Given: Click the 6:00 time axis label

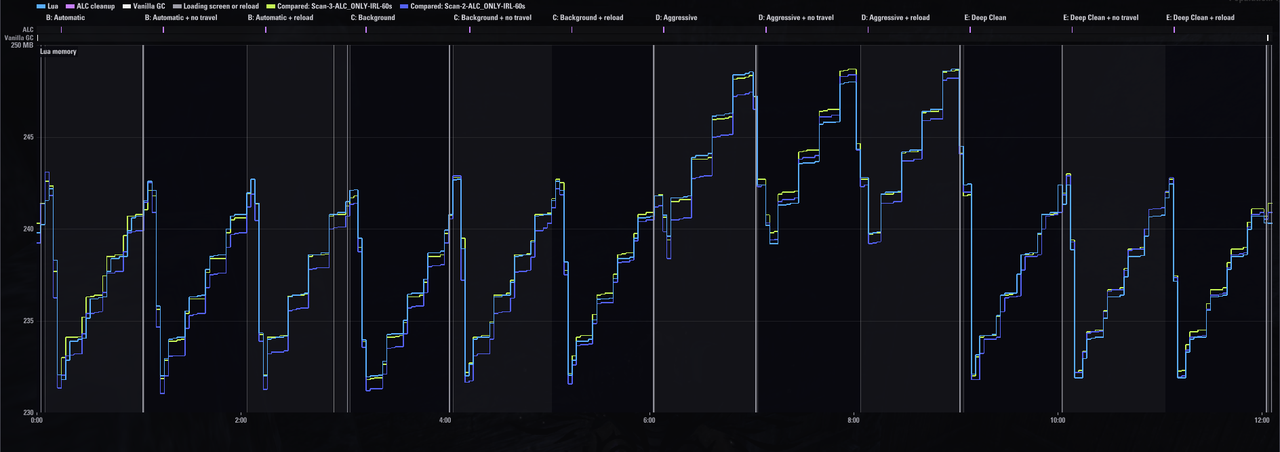Looking at the screenshot, I should pyautogui.click(x=650, y=421).
